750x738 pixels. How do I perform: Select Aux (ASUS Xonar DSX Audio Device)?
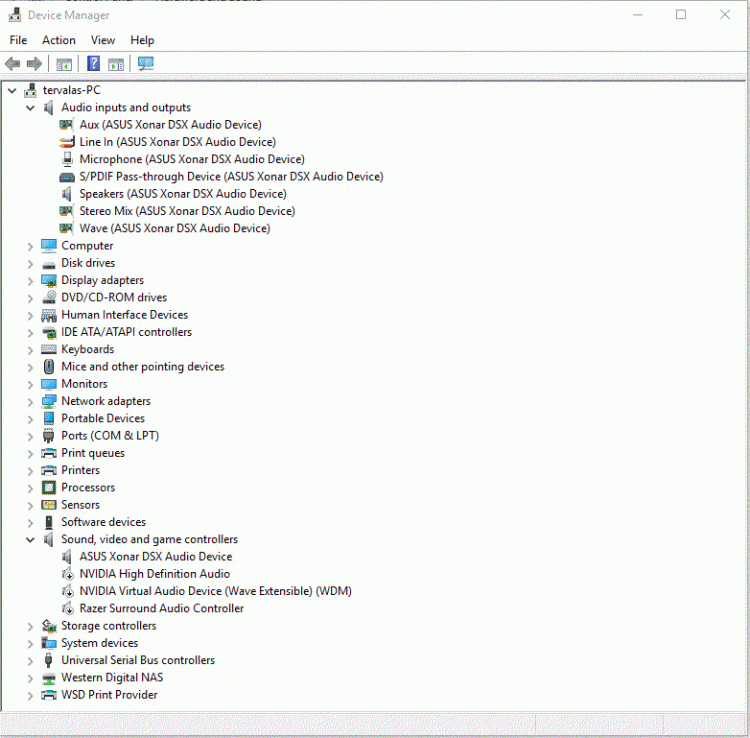point(170,125)
